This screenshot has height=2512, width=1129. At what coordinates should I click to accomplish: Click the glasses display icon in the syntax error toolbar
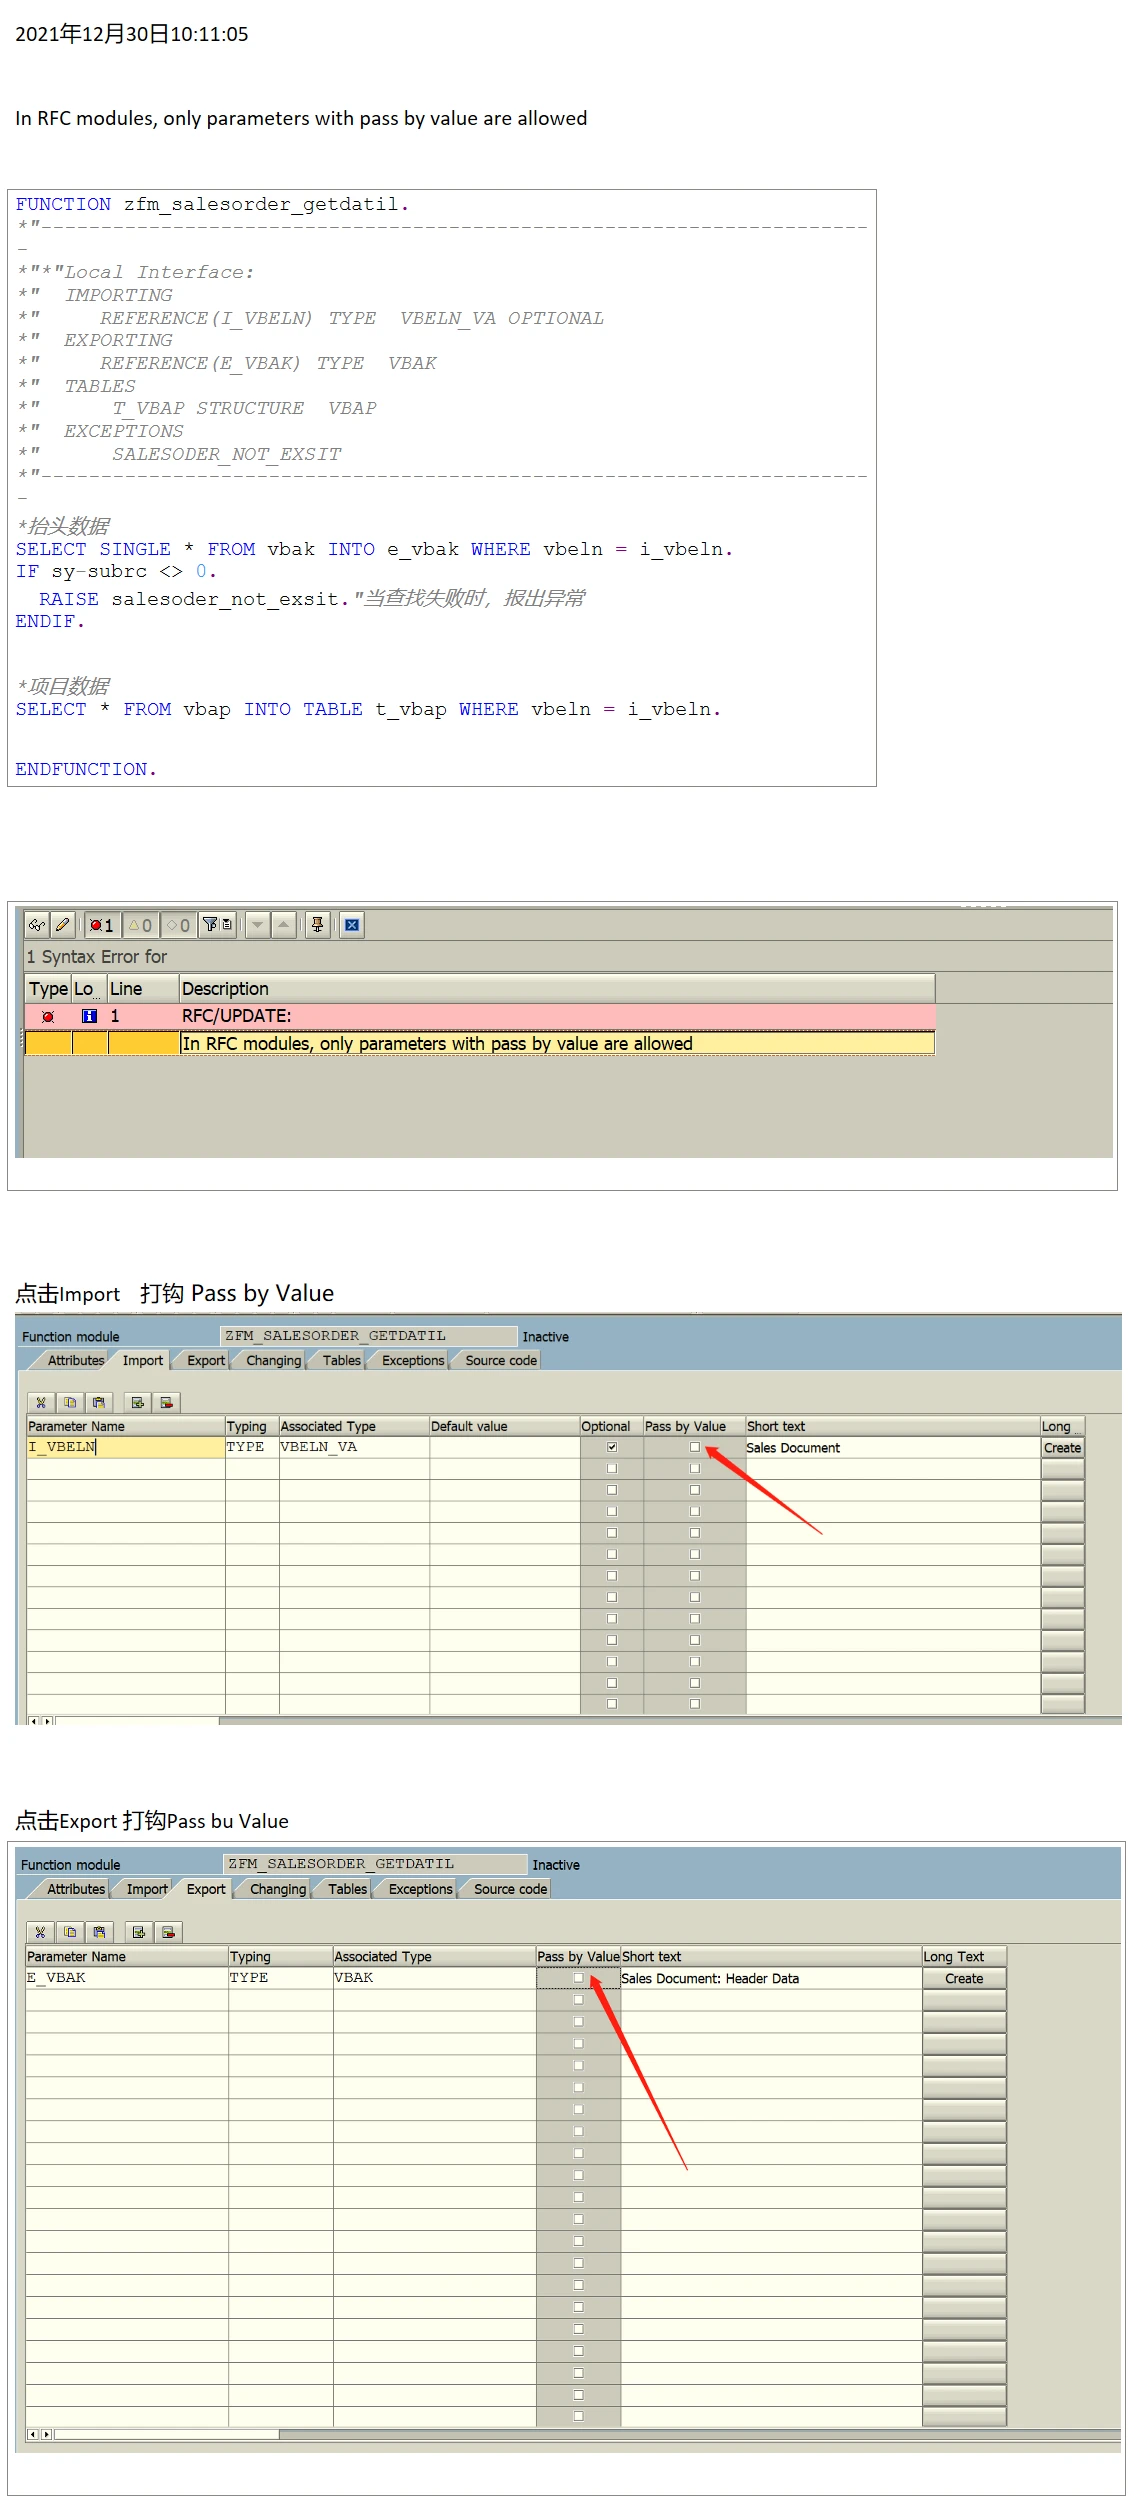click(x=37, y=925)
